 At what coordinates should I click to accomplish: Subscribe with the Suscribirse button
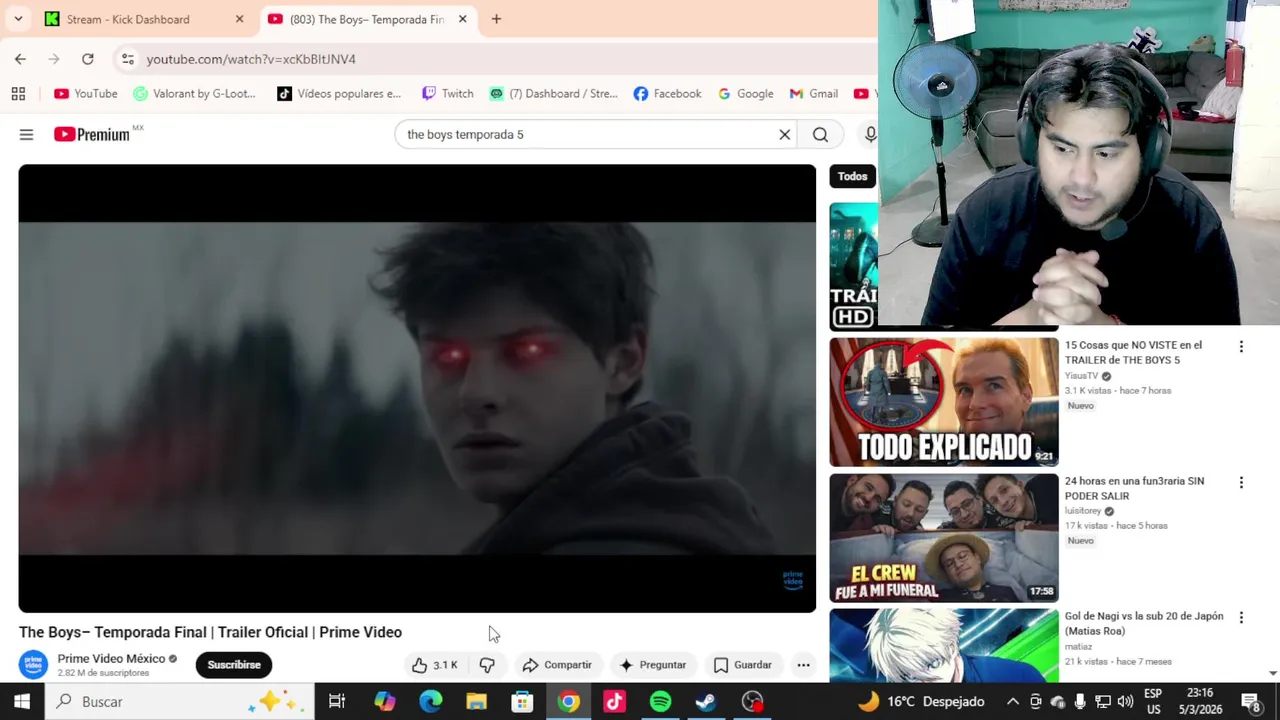point(234,665)
